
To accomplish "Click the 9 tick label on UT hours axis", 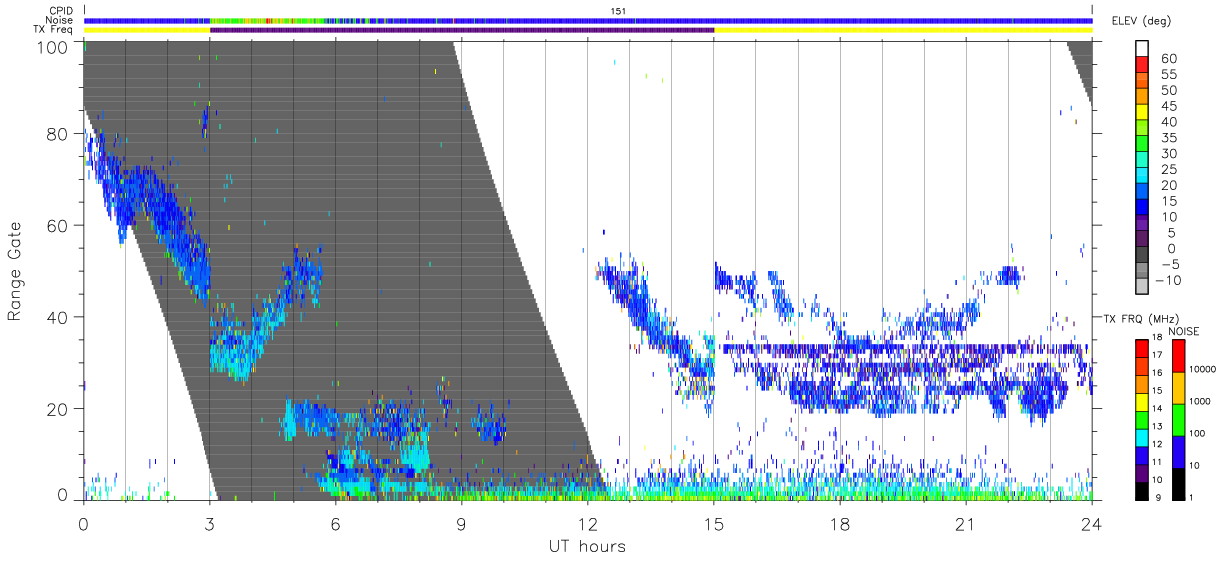I will pos(462,523).
